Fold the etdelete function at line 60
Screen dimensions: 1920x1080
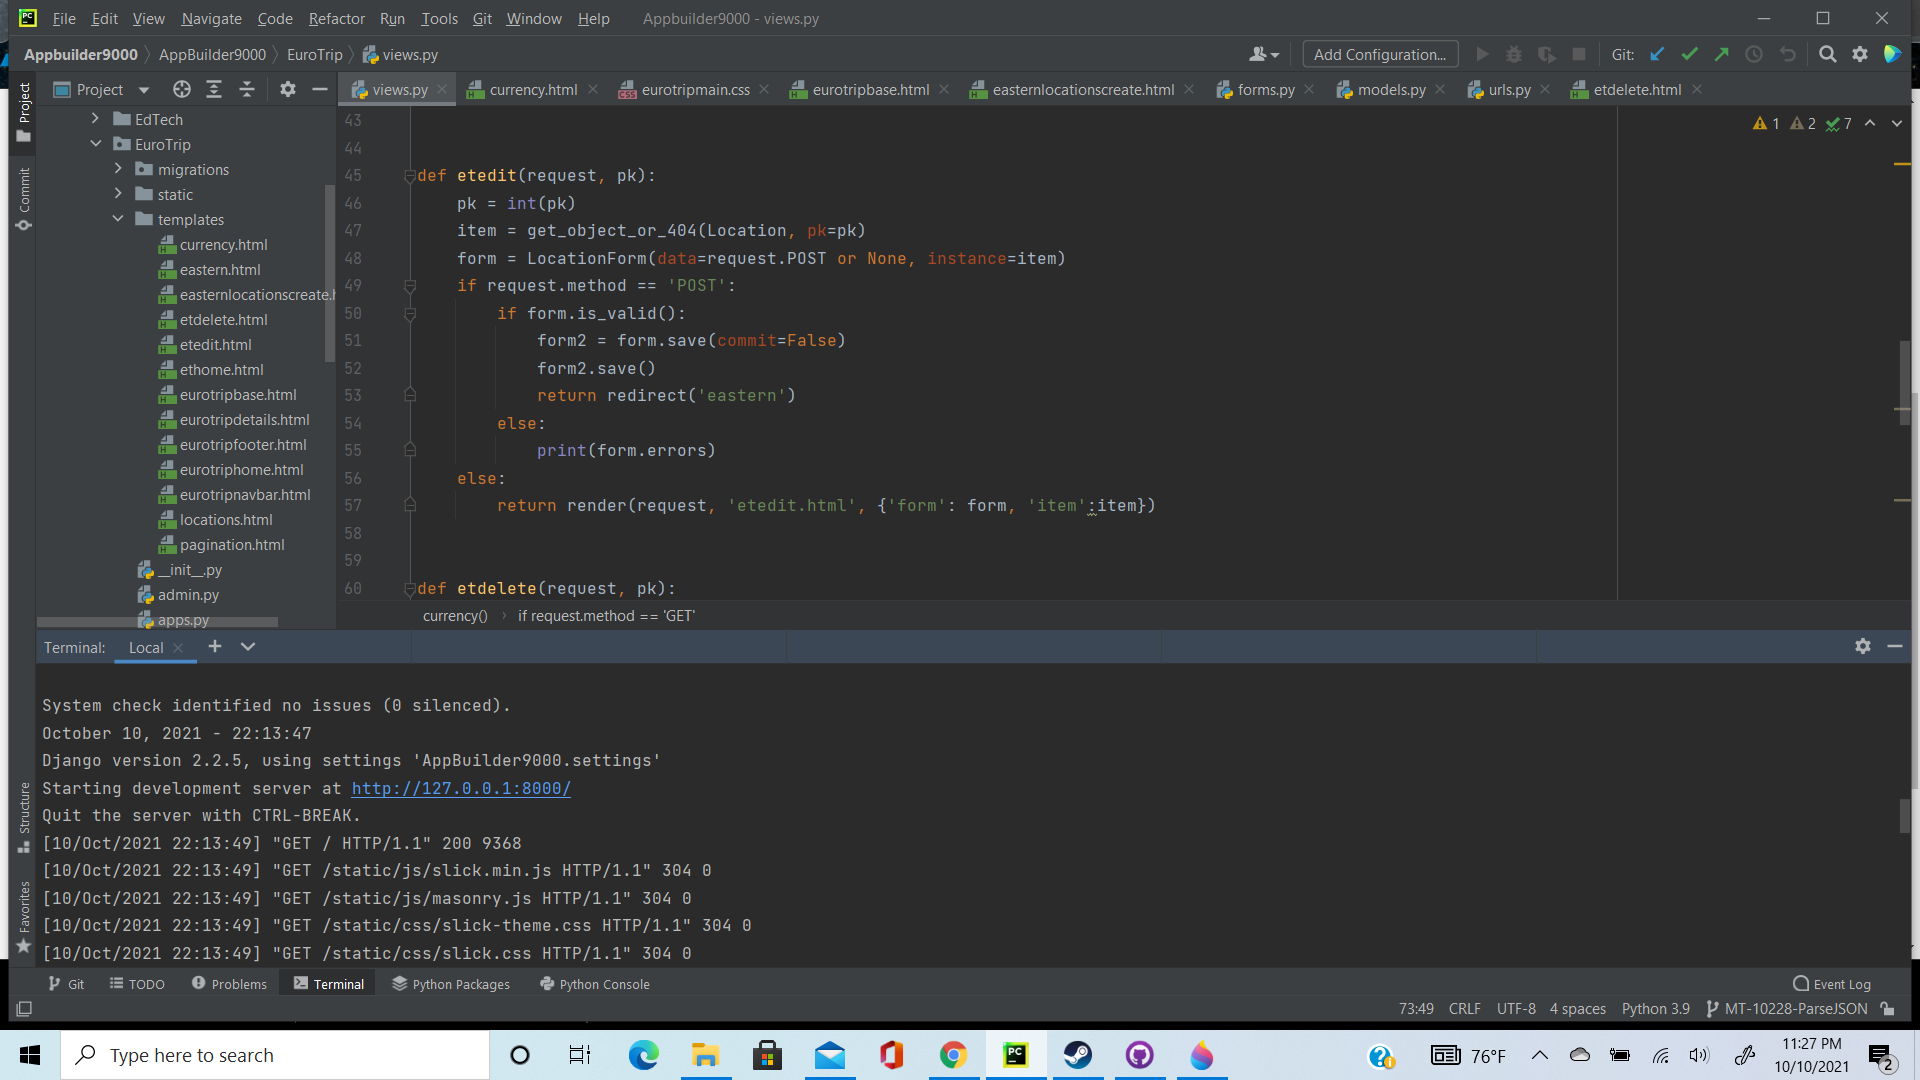click(410, 589)
